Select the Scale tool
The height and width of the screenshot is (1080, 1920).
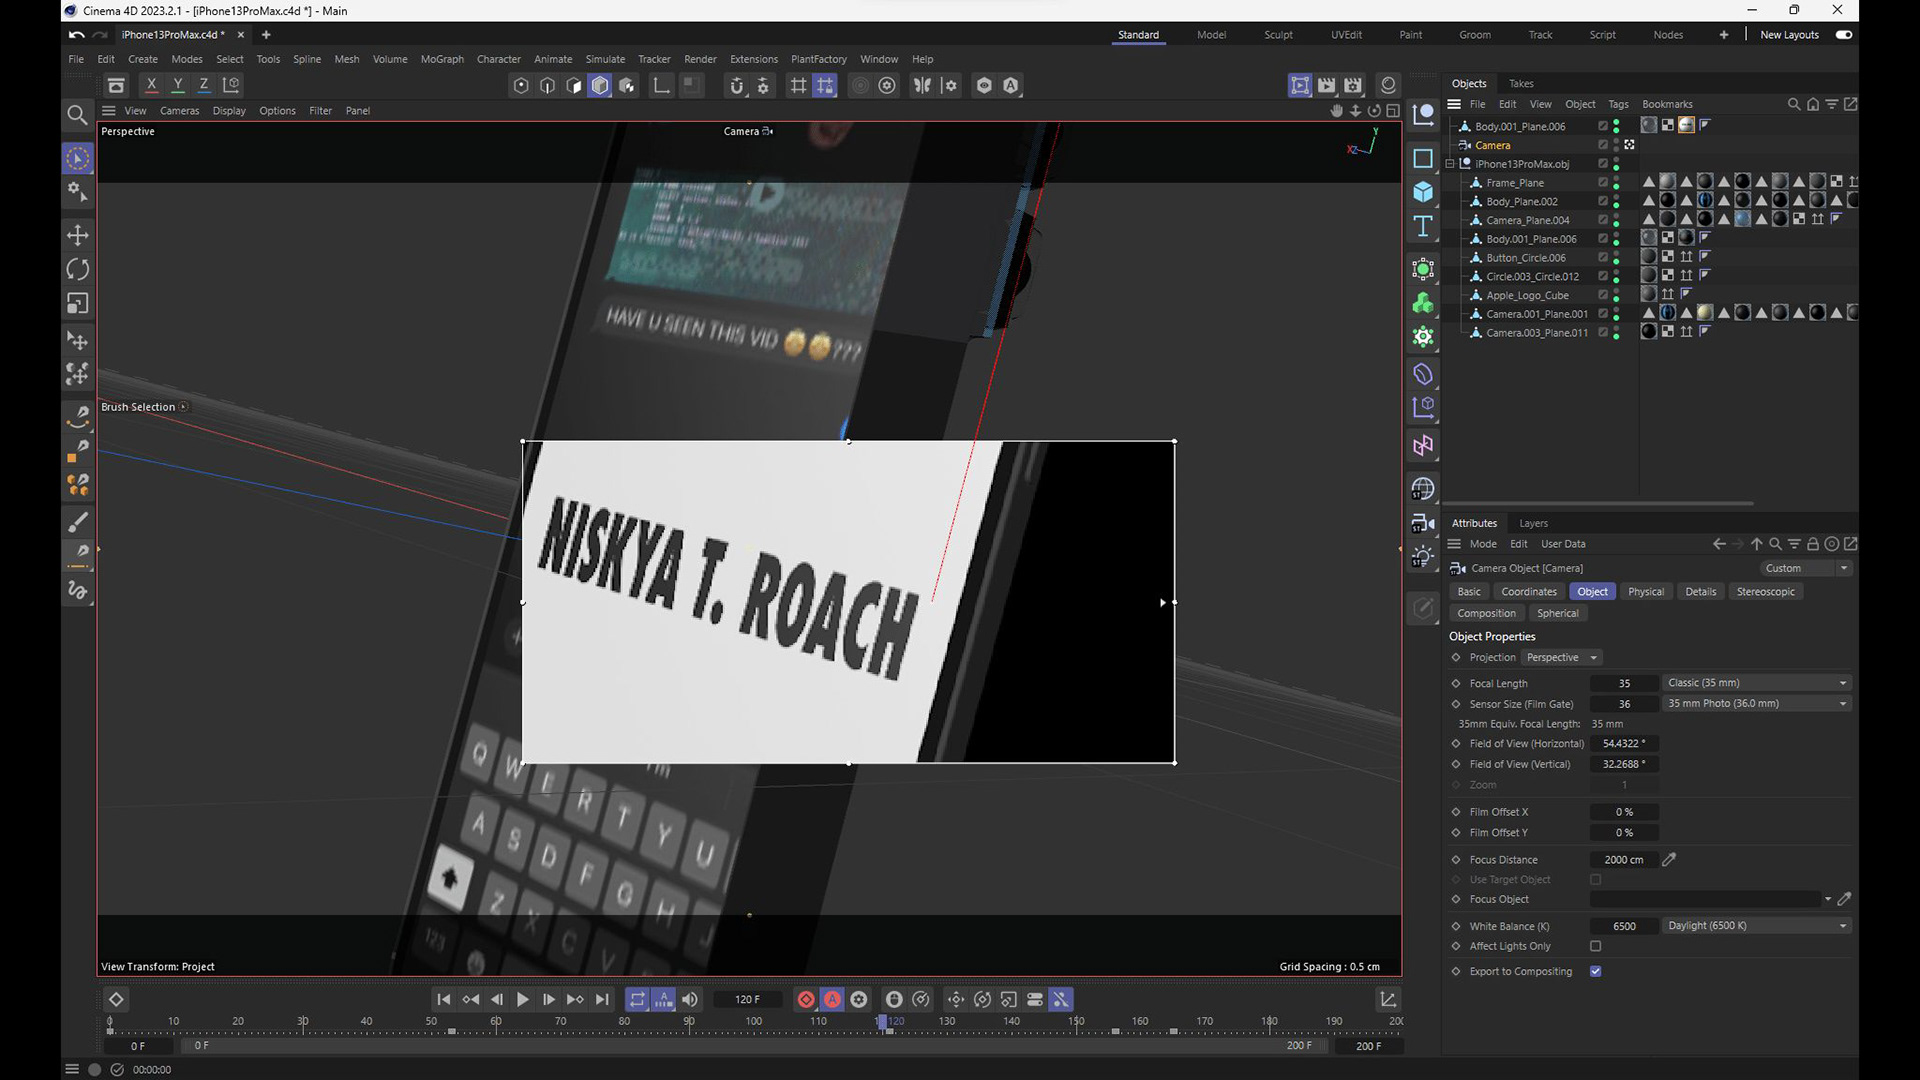[x=77, y=304]
